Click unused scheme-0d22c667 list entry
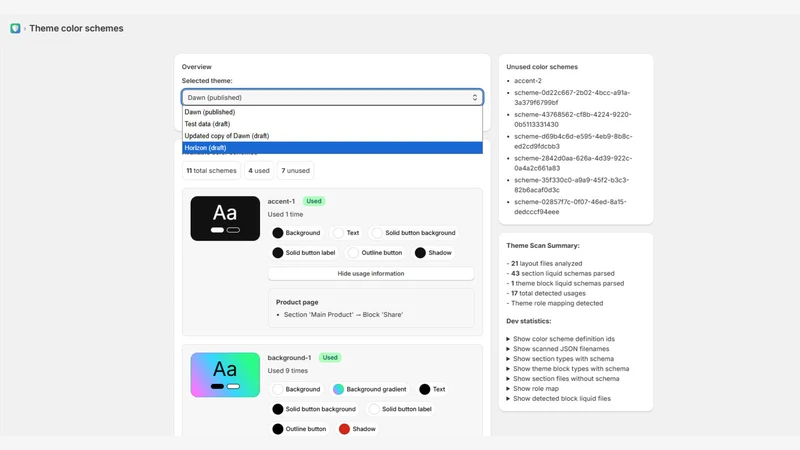 coord(572,97)
